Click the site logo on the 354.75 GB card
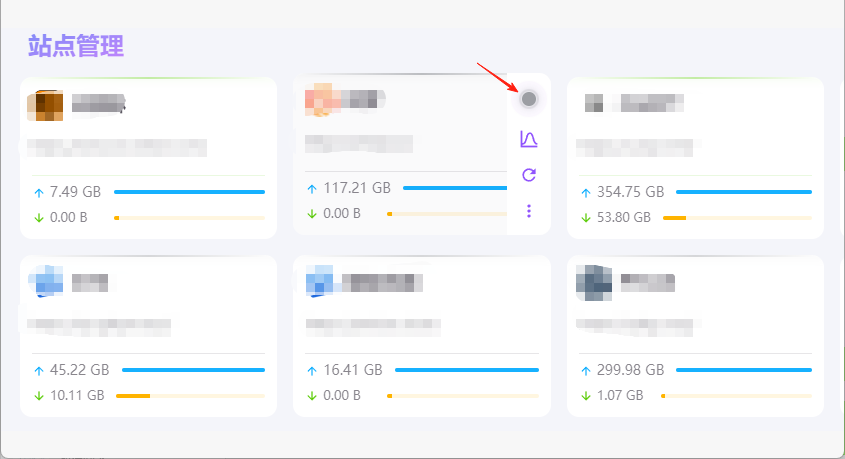Viewport: 845px width, 459px height. tap(594, 103)
